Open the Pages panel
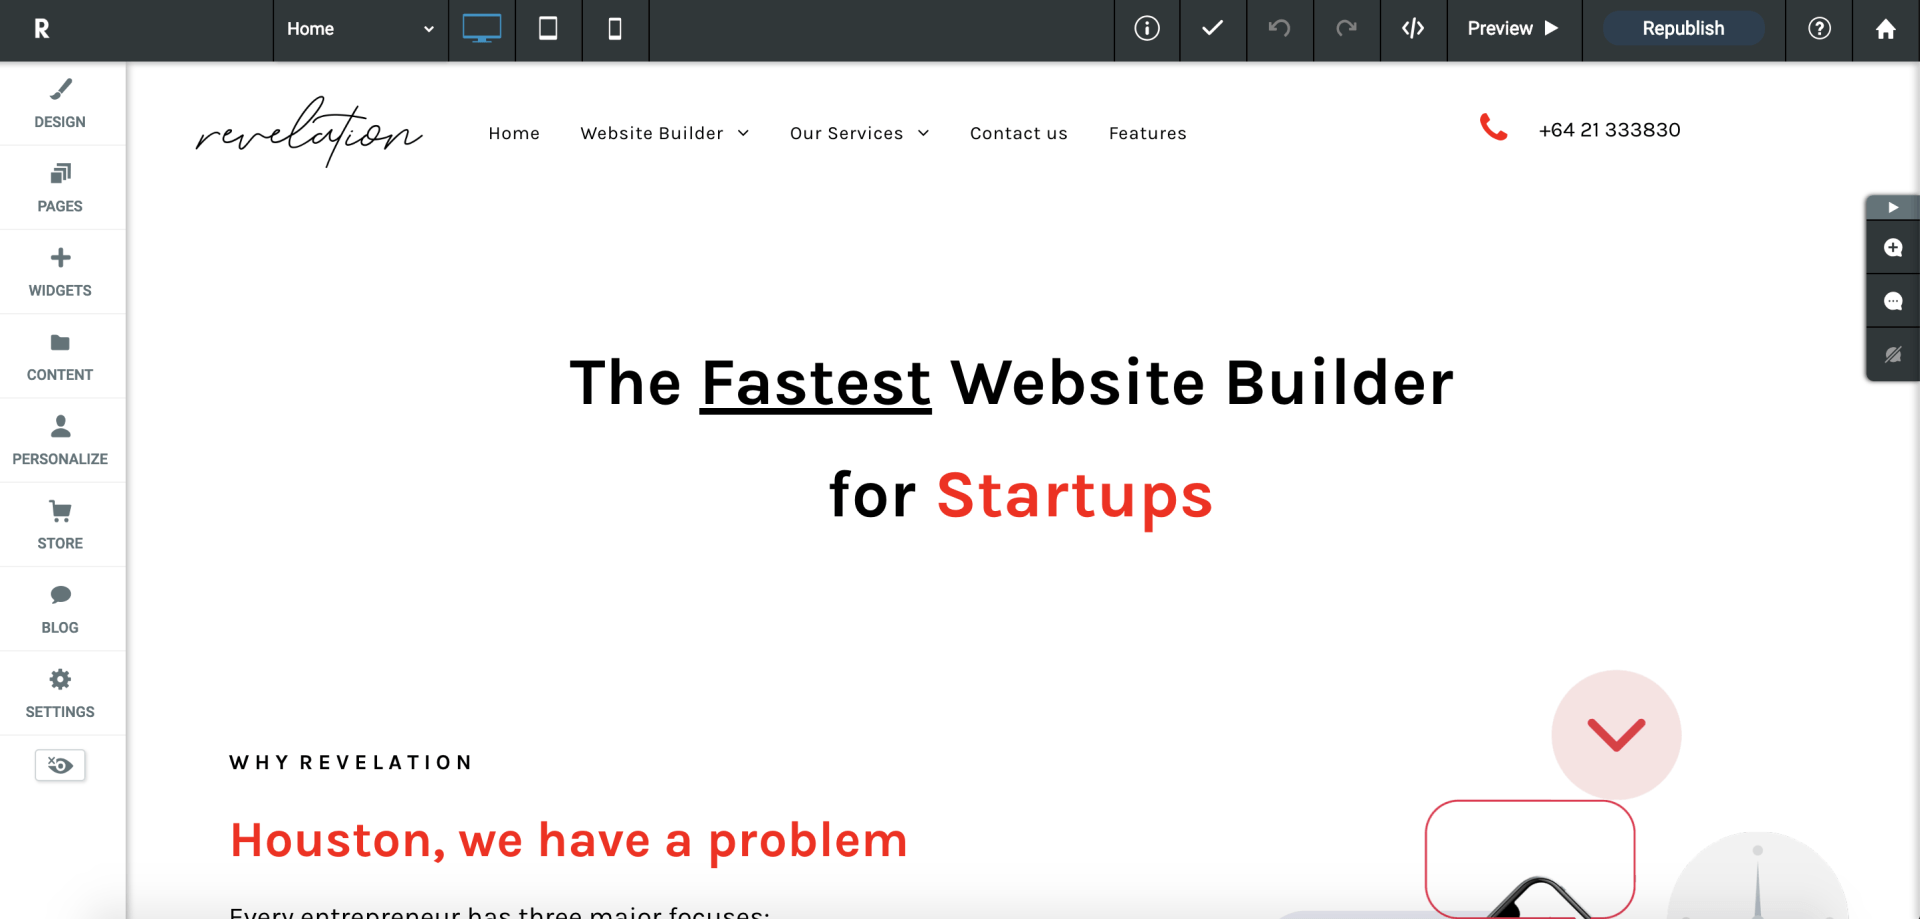 (x=60, y=188)
